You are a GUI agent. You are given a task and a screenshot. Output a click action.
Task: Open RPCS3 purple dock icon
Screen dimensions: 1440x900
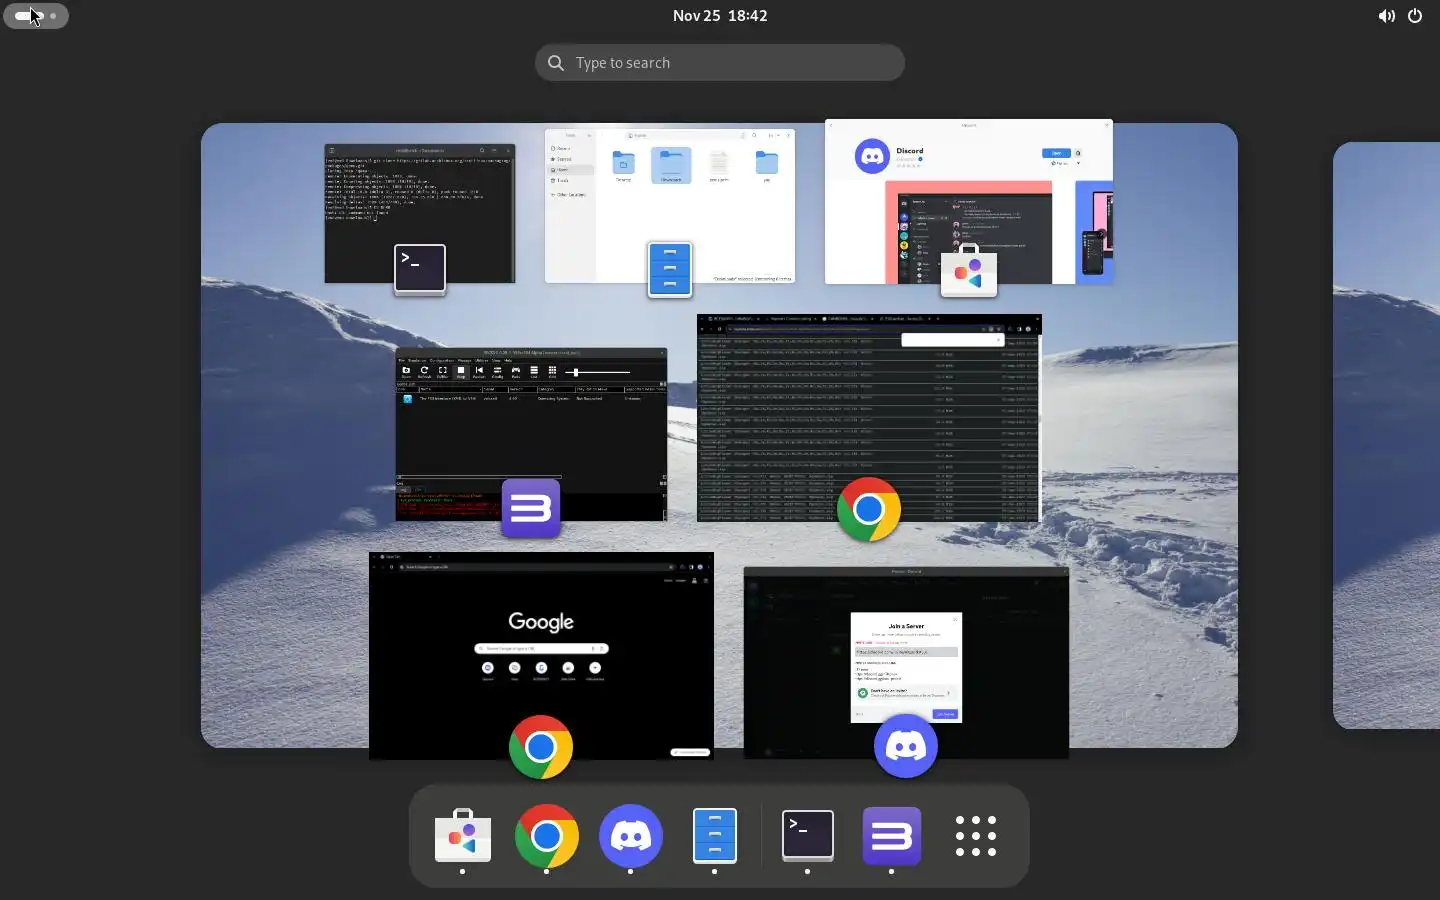(891, 836)
